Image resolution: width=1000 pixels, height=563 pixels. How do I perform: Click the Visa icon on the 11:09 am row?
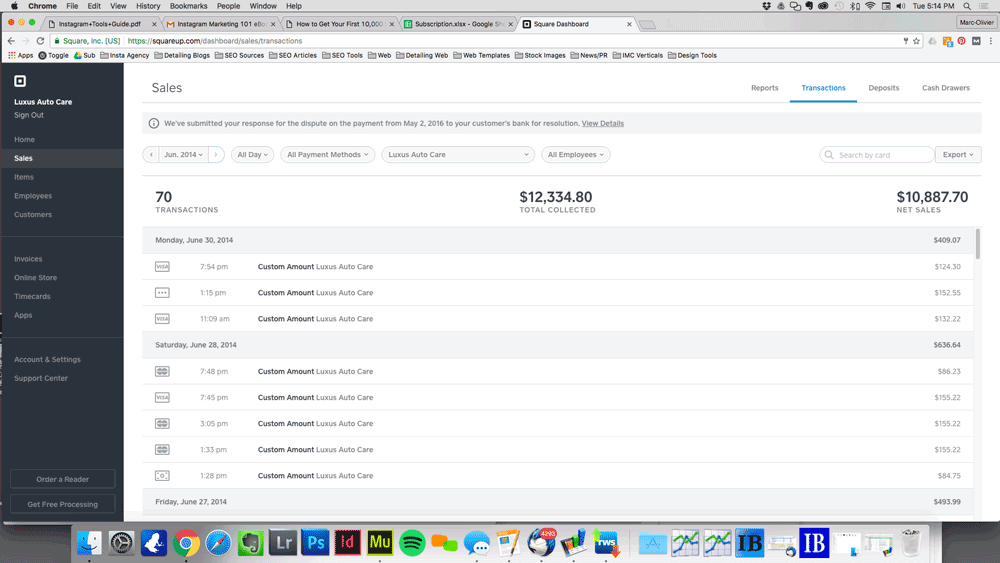point(162,319)
